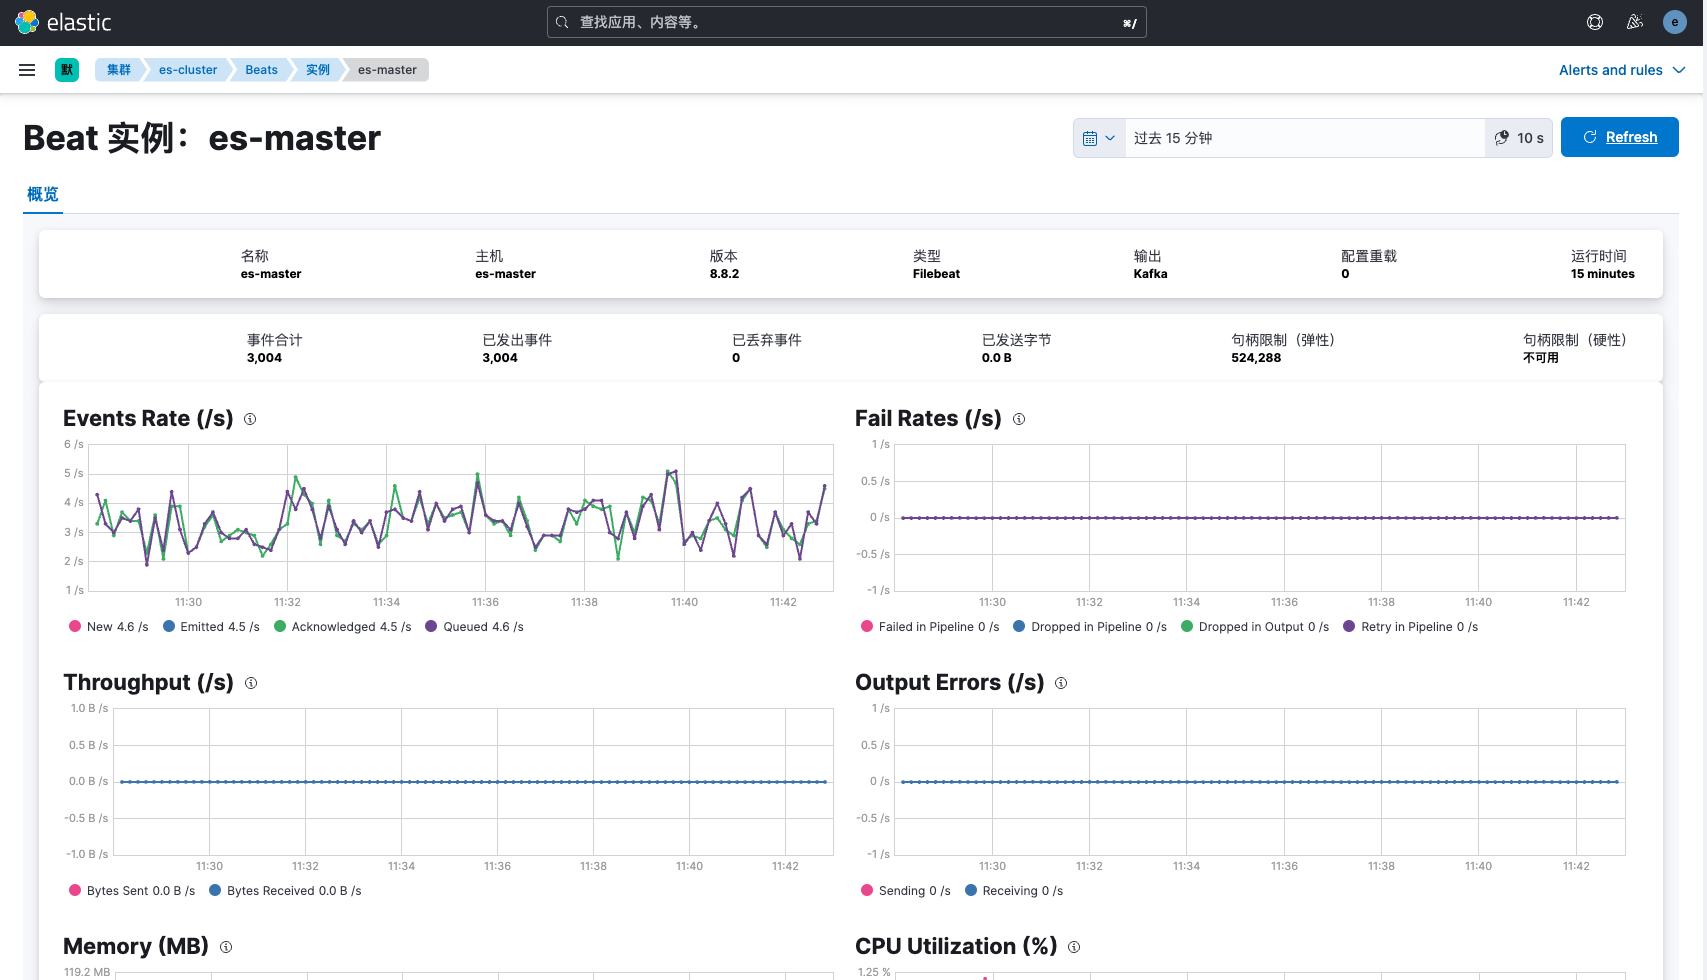Image resolution: width=1707 pixels, height=980 pixels.
Task: Open the user avatar menu
Action: coord(1675,22)
